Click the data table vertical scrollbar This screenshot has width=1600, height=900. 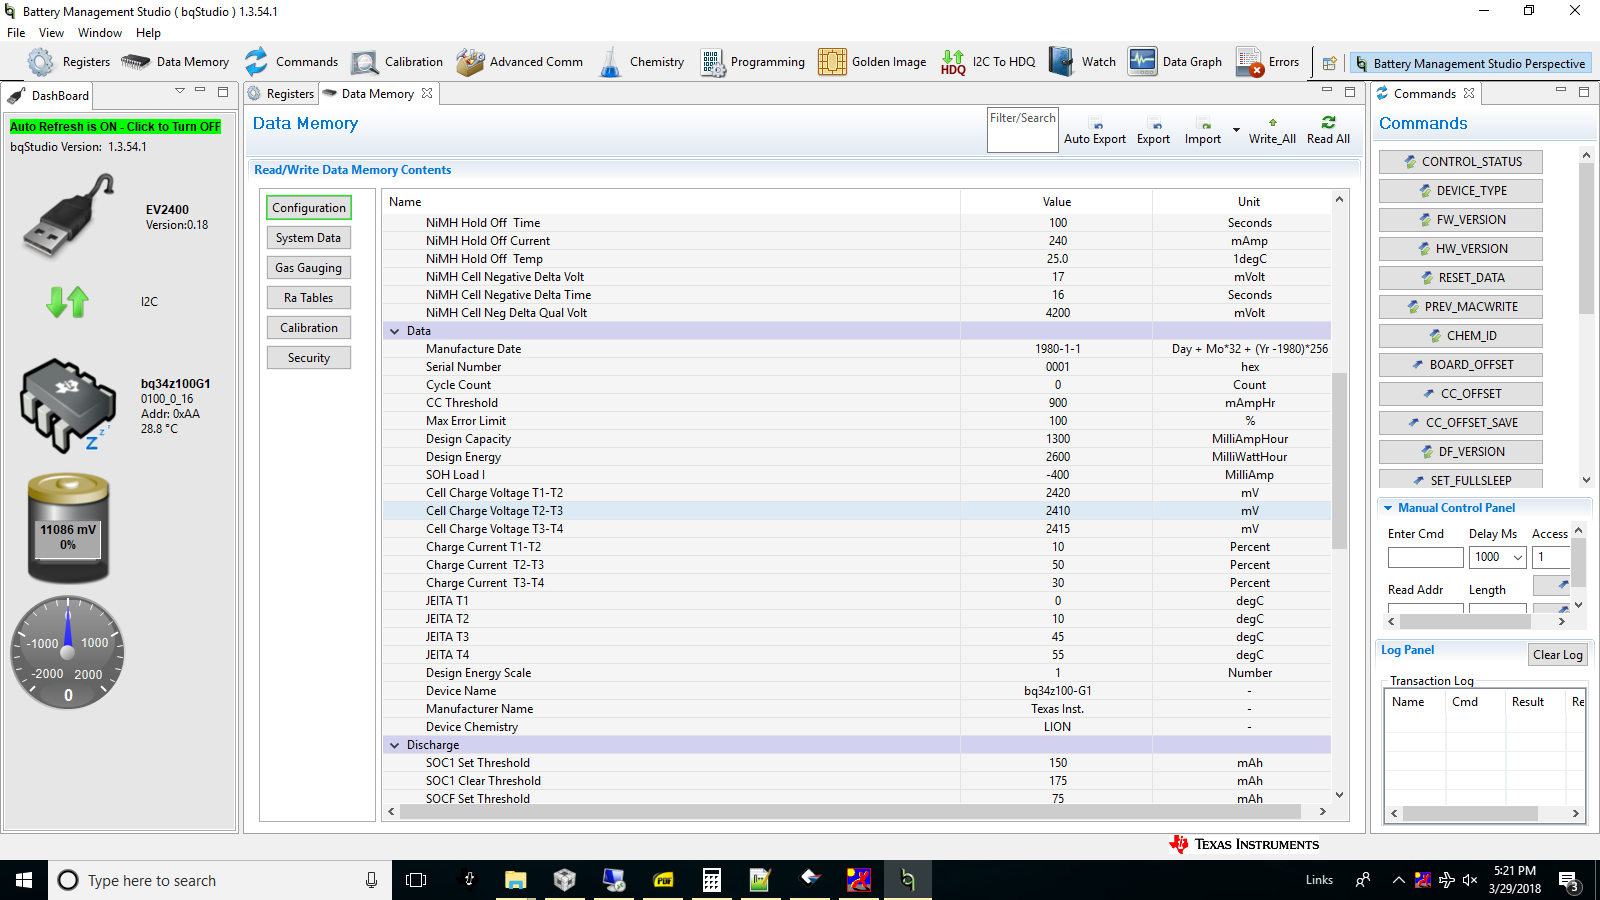(1339, 460)
